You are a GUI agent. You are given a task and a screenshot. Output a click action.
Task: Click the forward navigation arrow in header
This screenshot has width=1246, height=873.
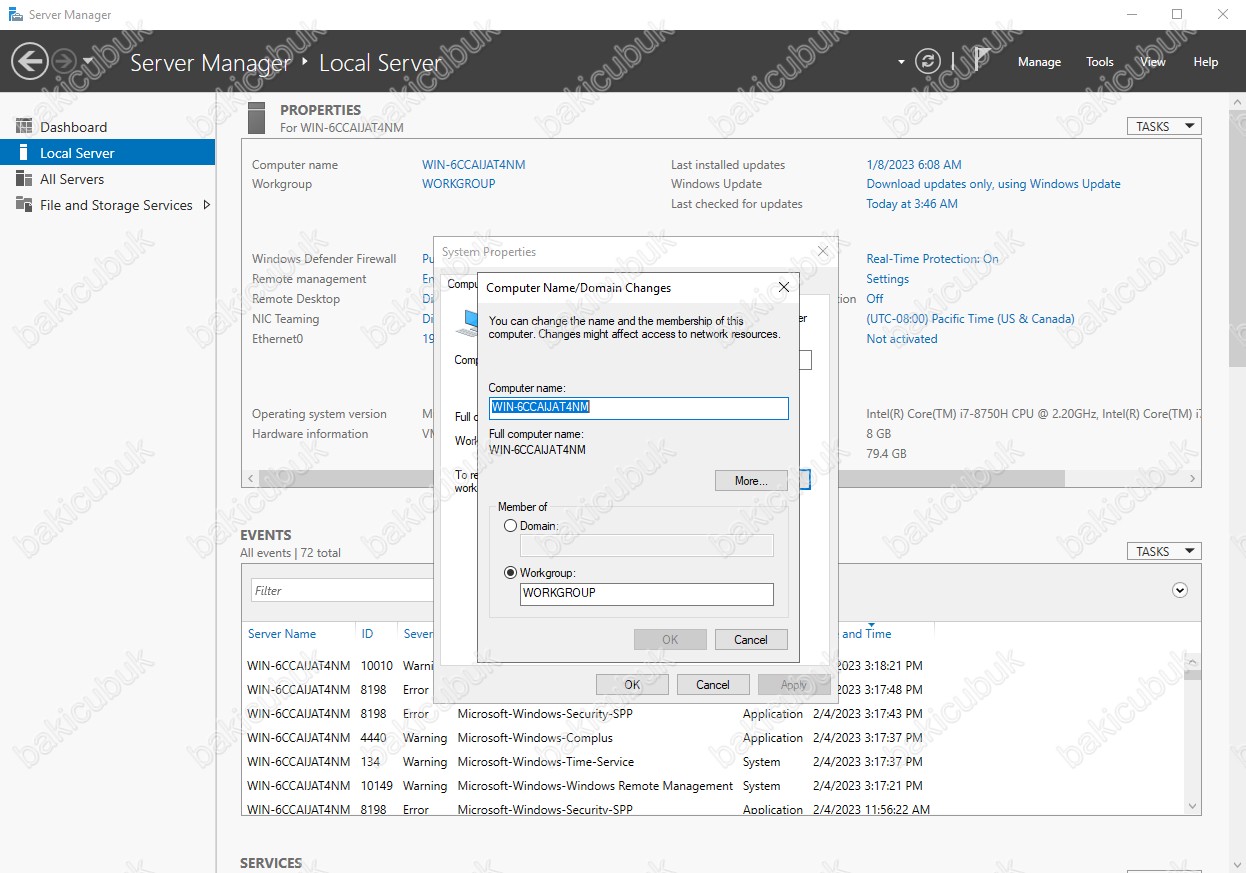(x=63, y=62)
